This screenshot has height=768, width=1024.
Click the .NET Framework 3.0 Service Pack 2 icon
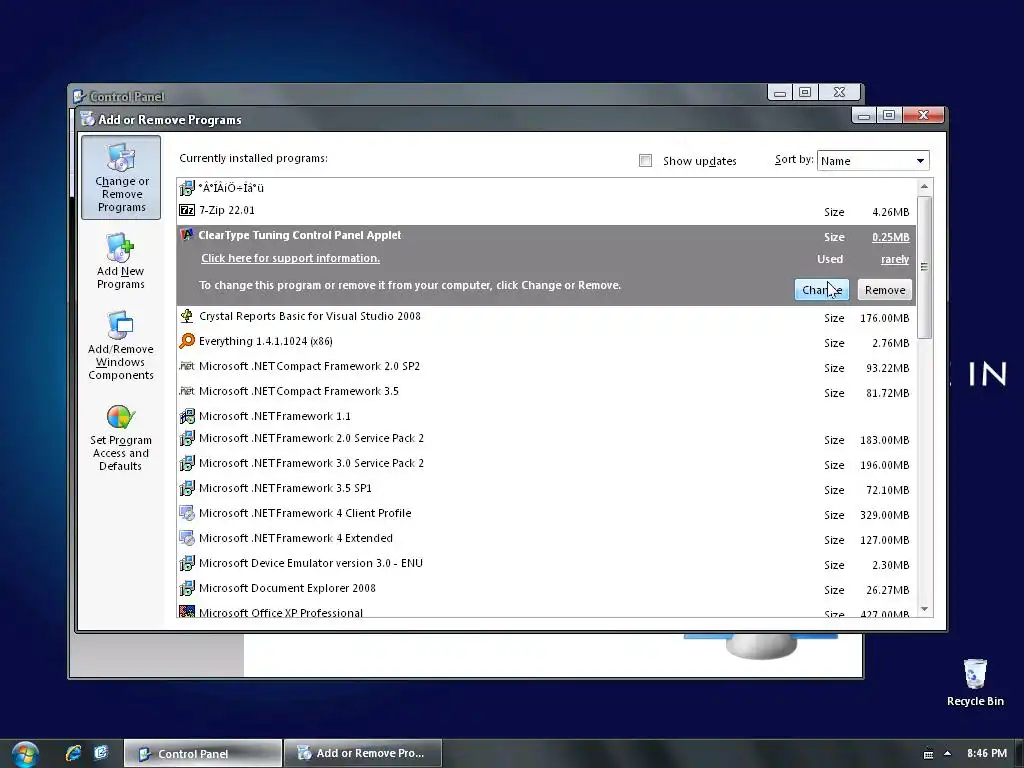[187, 463]
